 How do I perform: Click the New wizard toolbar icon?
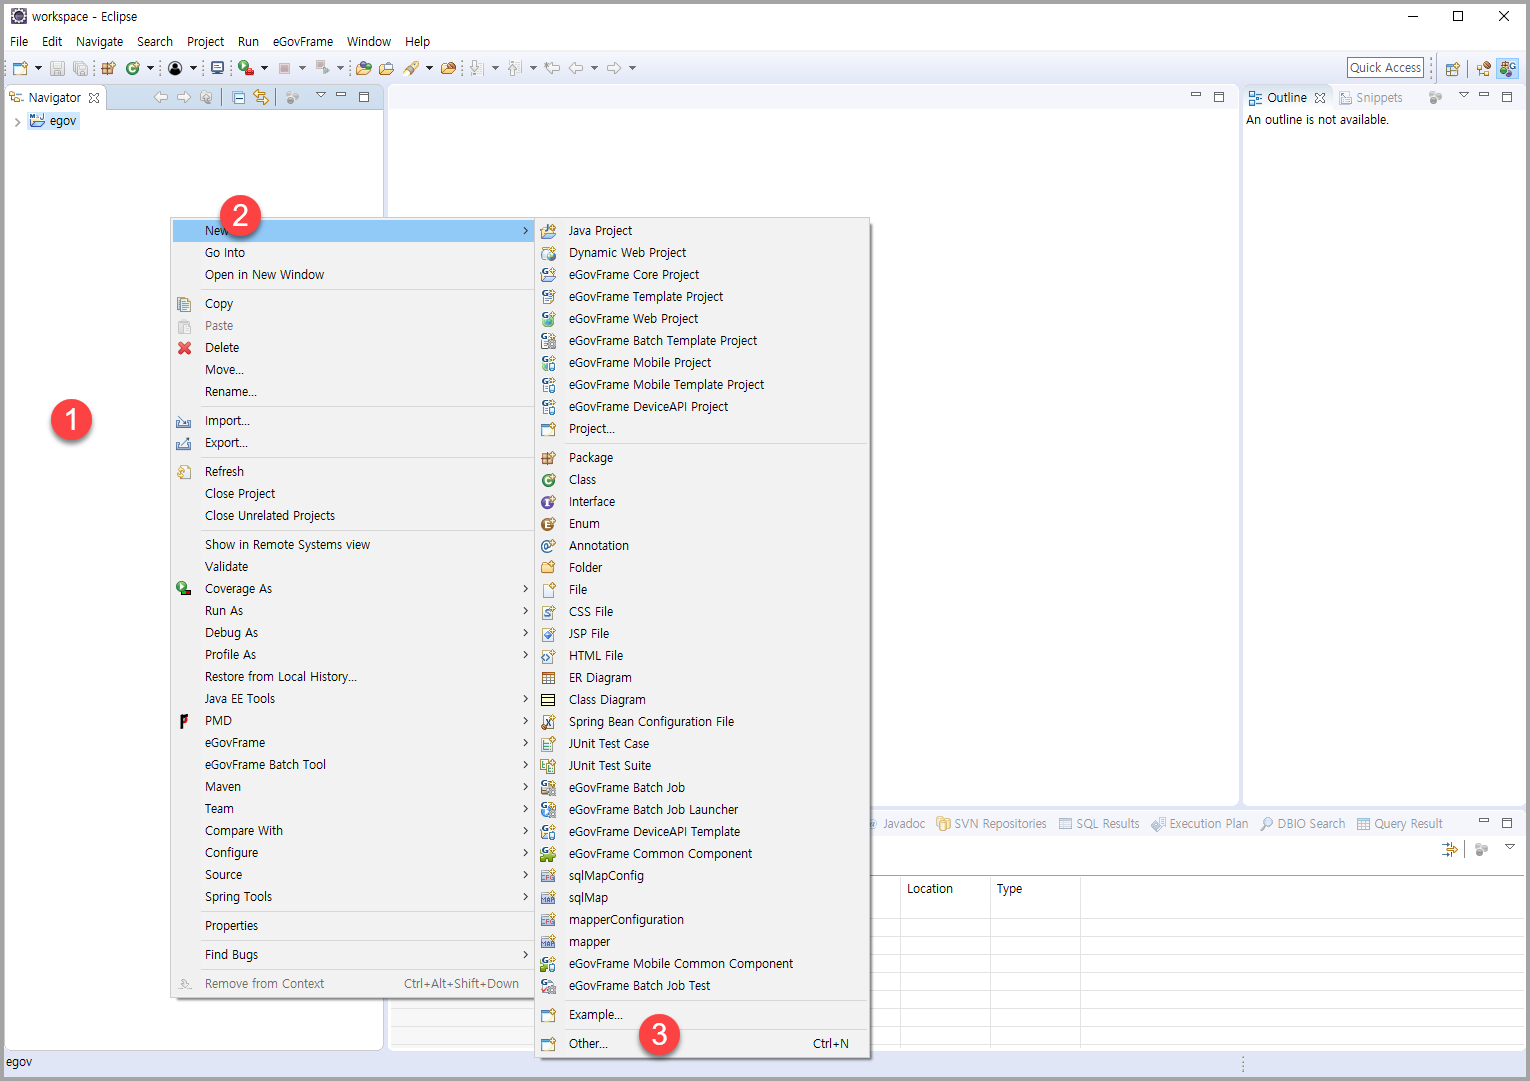coord(20,68)
